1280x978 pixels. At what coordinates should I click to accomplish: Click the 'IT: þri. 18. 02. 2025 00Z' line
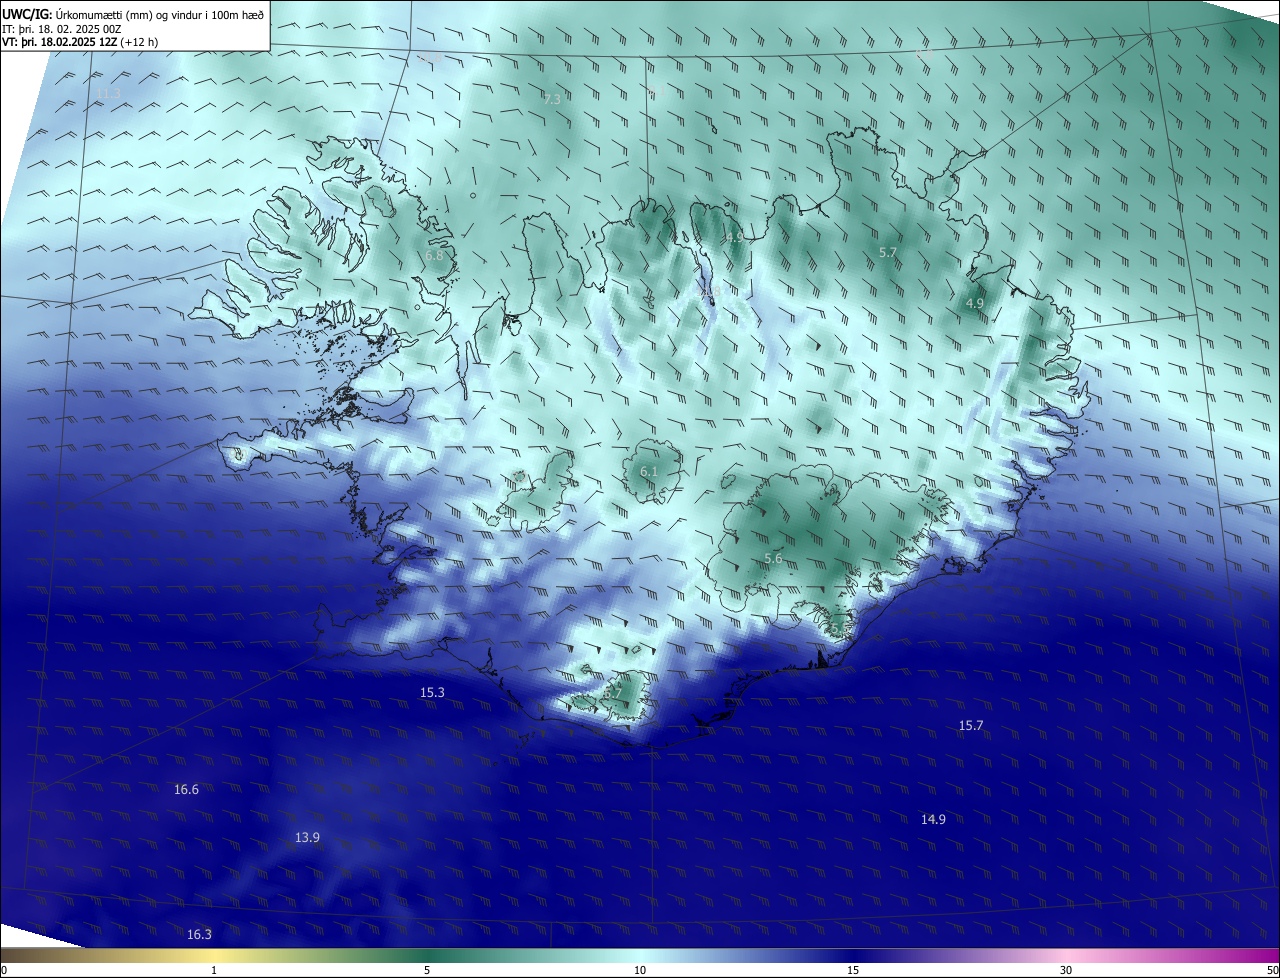(x=61, y=28)
